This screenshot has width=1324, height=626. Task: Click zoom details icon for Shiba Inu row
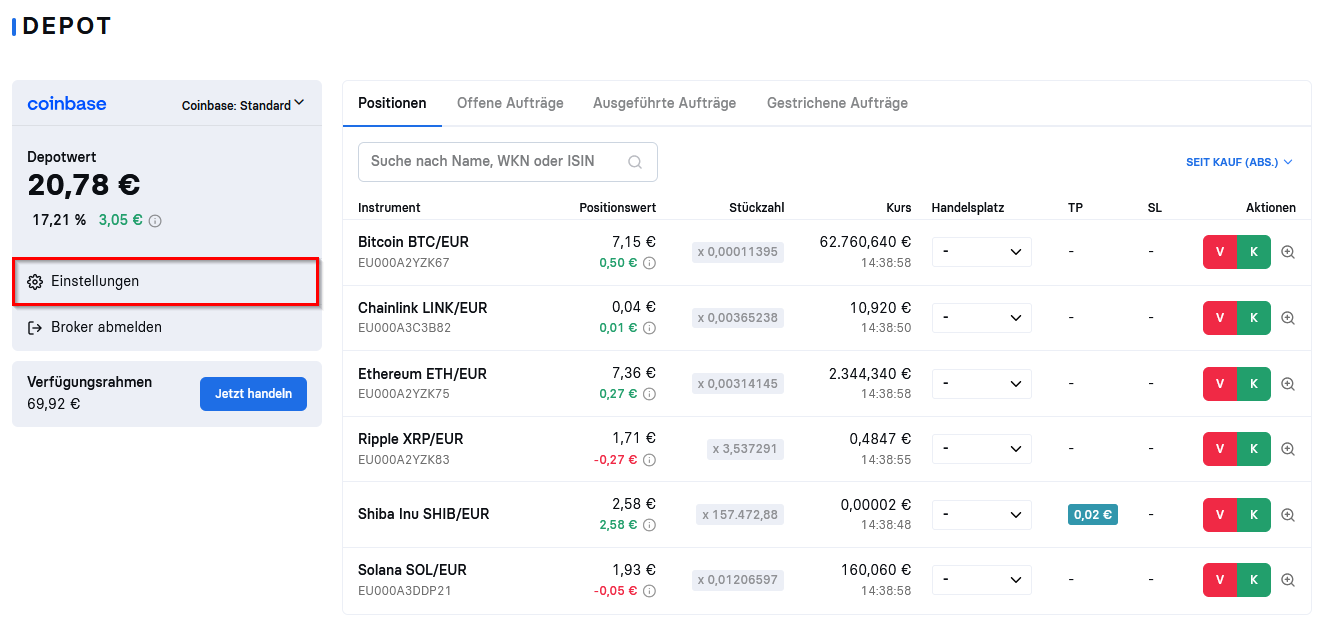tap(1288, 515)
